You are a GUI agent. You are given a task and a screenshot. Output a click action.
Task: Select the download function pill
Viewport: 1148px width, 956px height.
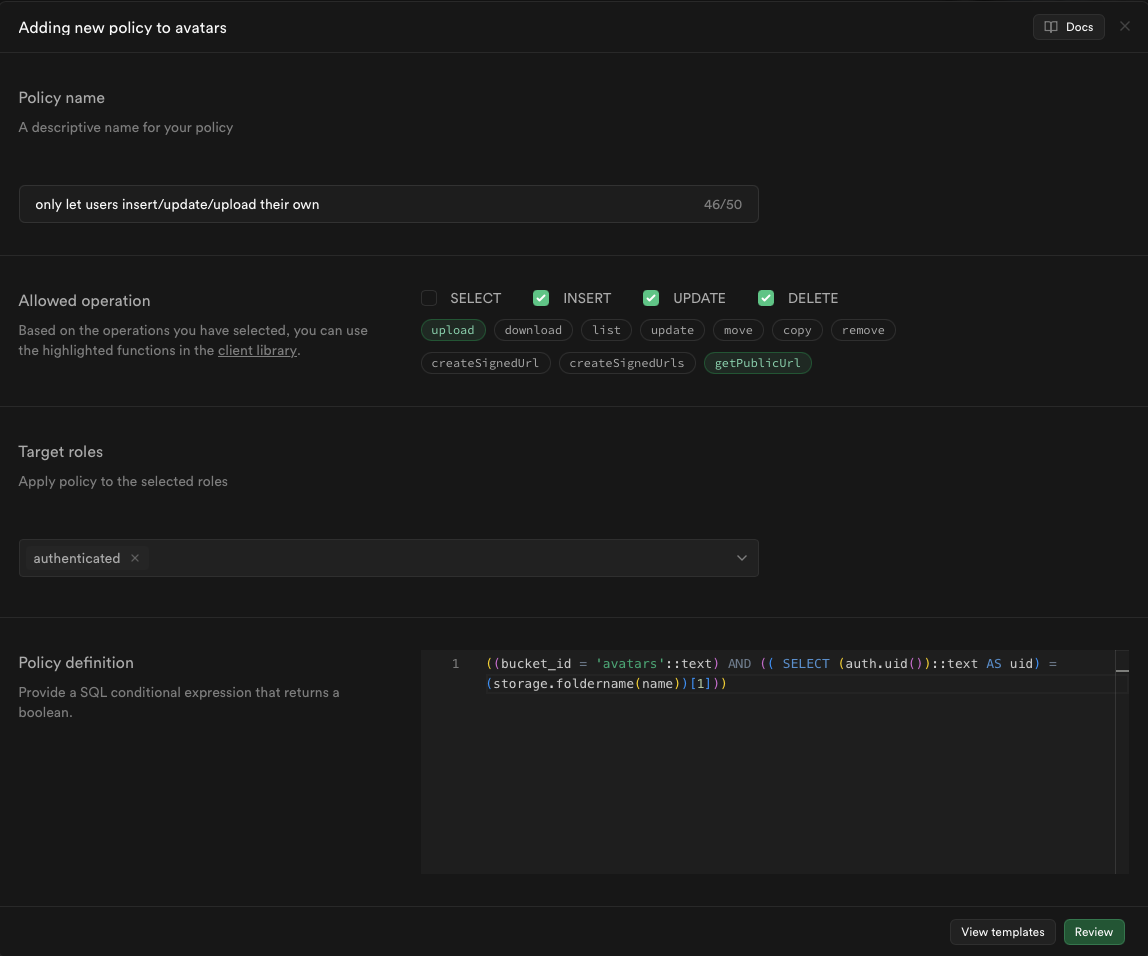[533, 329]
